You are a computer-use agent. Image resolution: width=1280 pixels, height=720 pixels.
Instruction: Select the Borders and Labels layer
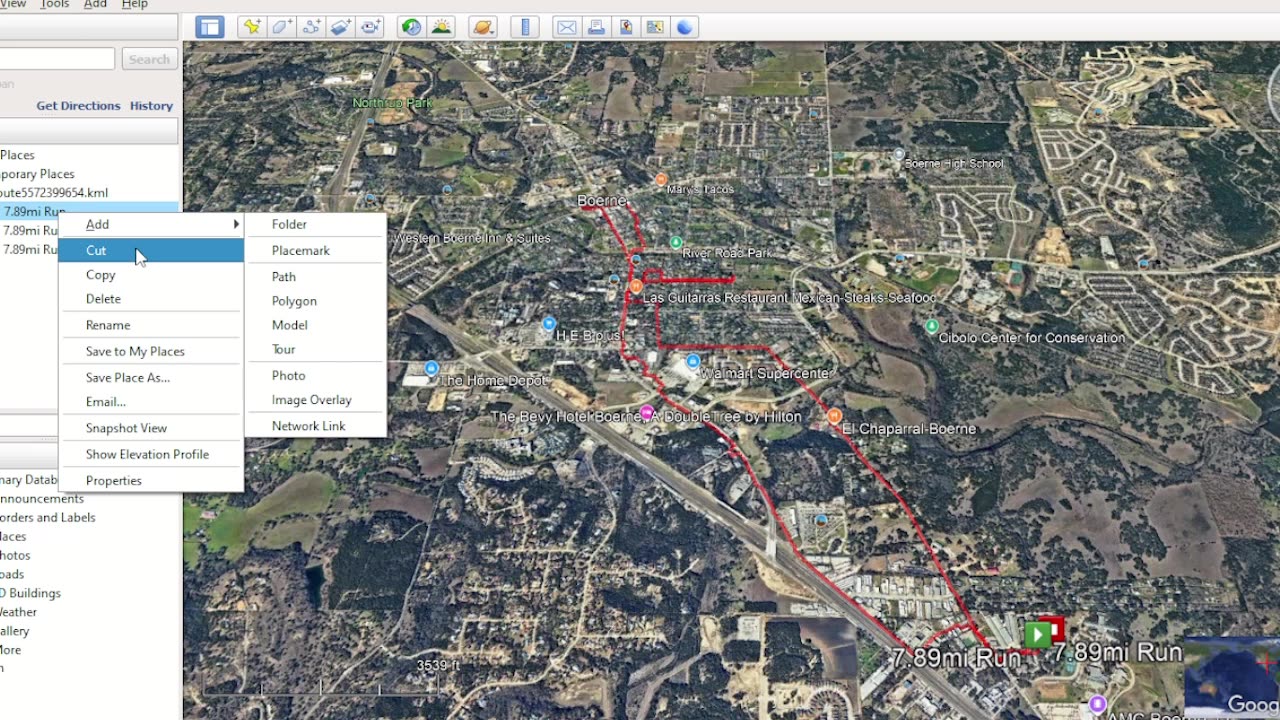[47, 518]
